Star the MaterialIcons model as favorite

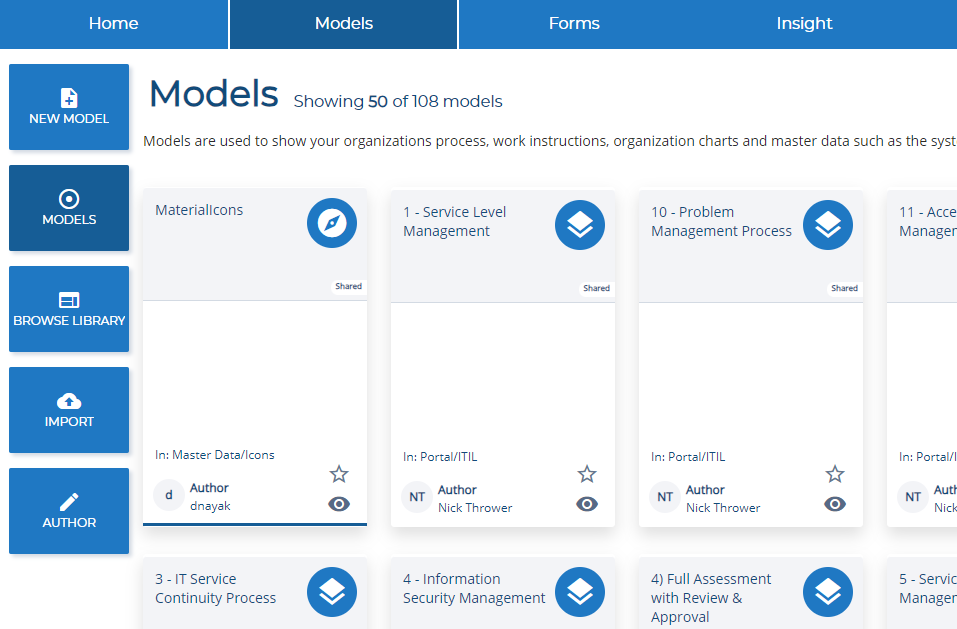pyautogui.click(x=339, y=474)
